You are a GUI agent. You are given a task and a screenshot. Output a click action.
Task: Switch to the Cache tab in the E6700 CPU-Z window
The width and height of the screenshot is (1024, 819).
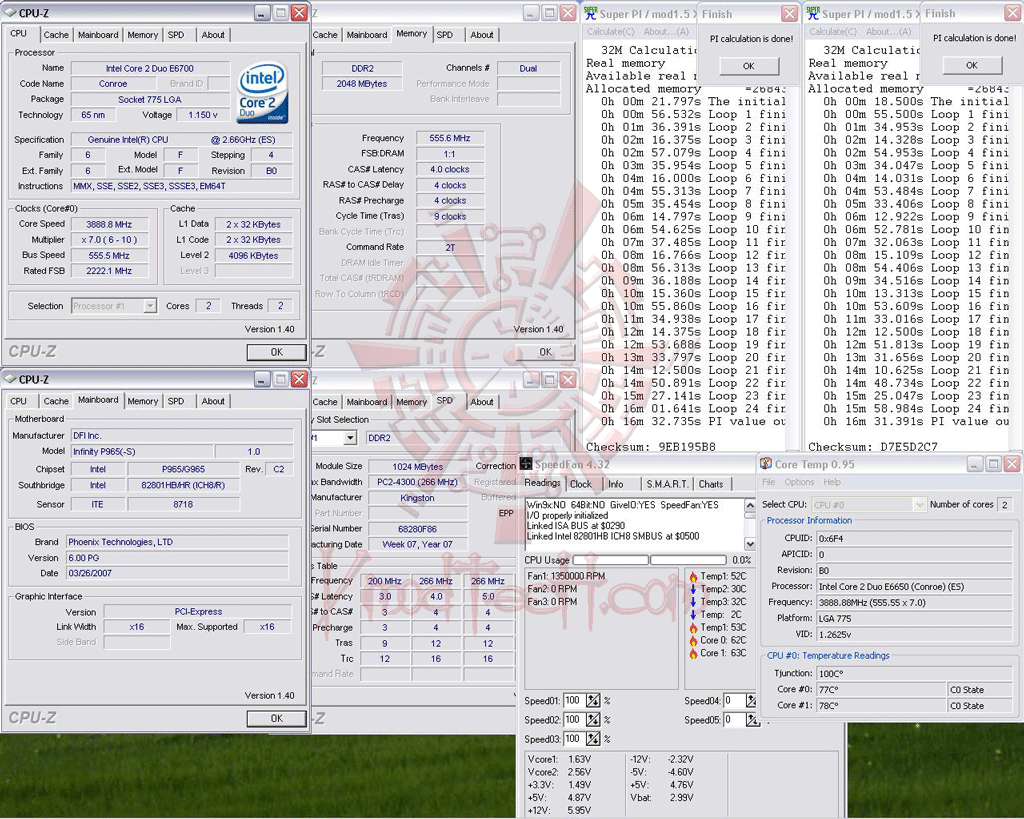[56, 35]
